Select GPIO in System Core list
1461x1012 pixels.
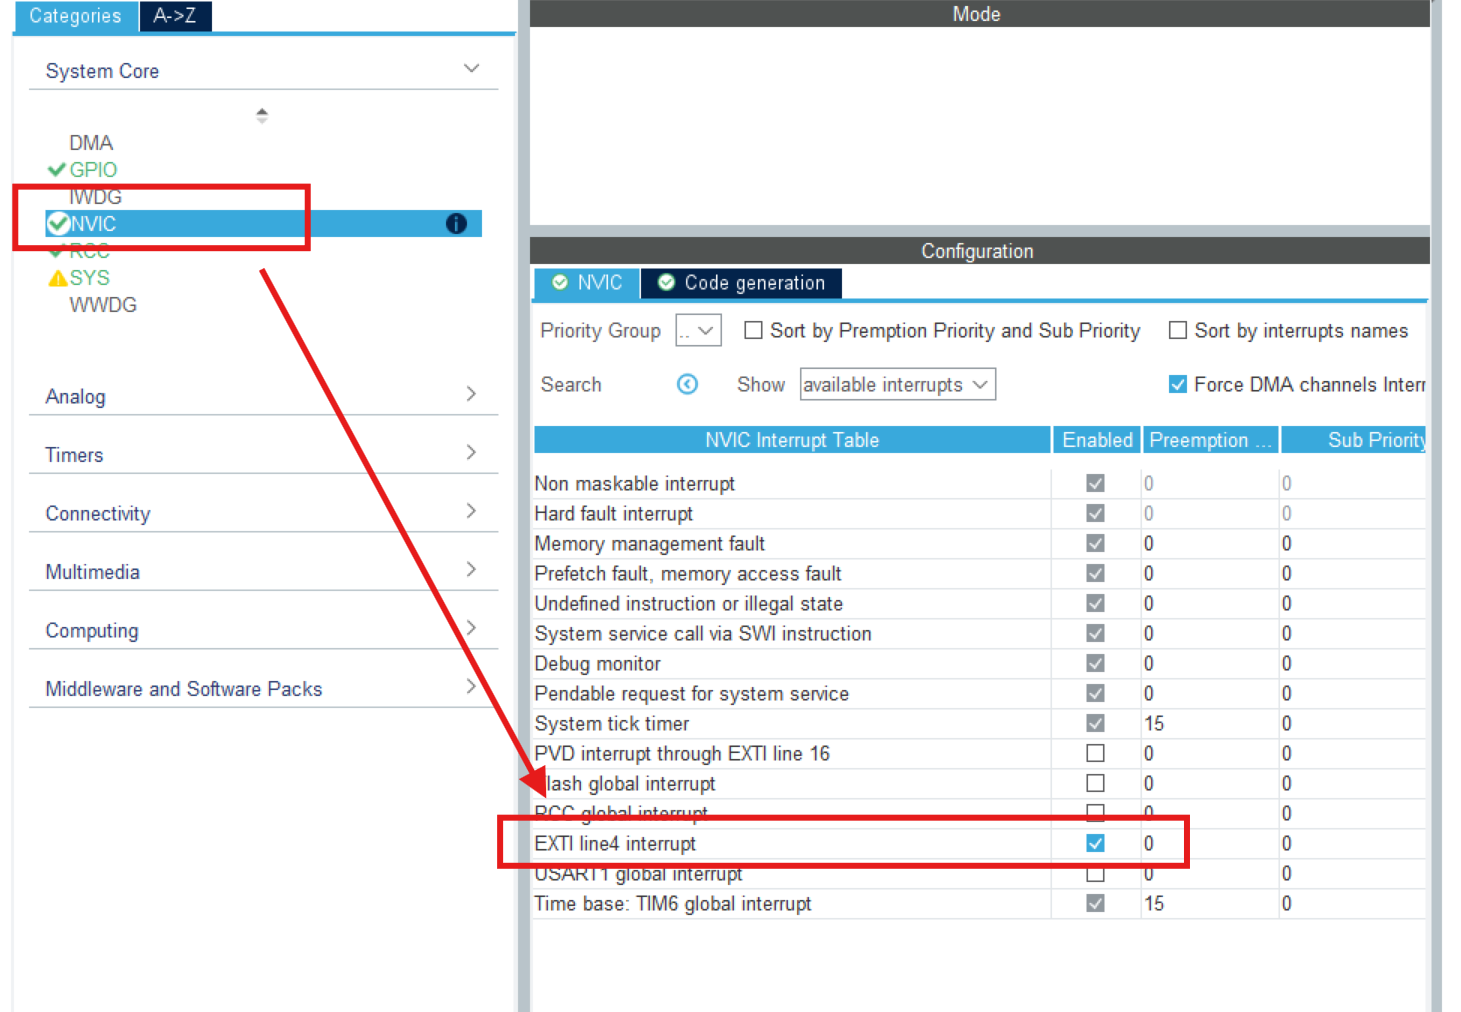pyautogui.click(x=93, y=170)
